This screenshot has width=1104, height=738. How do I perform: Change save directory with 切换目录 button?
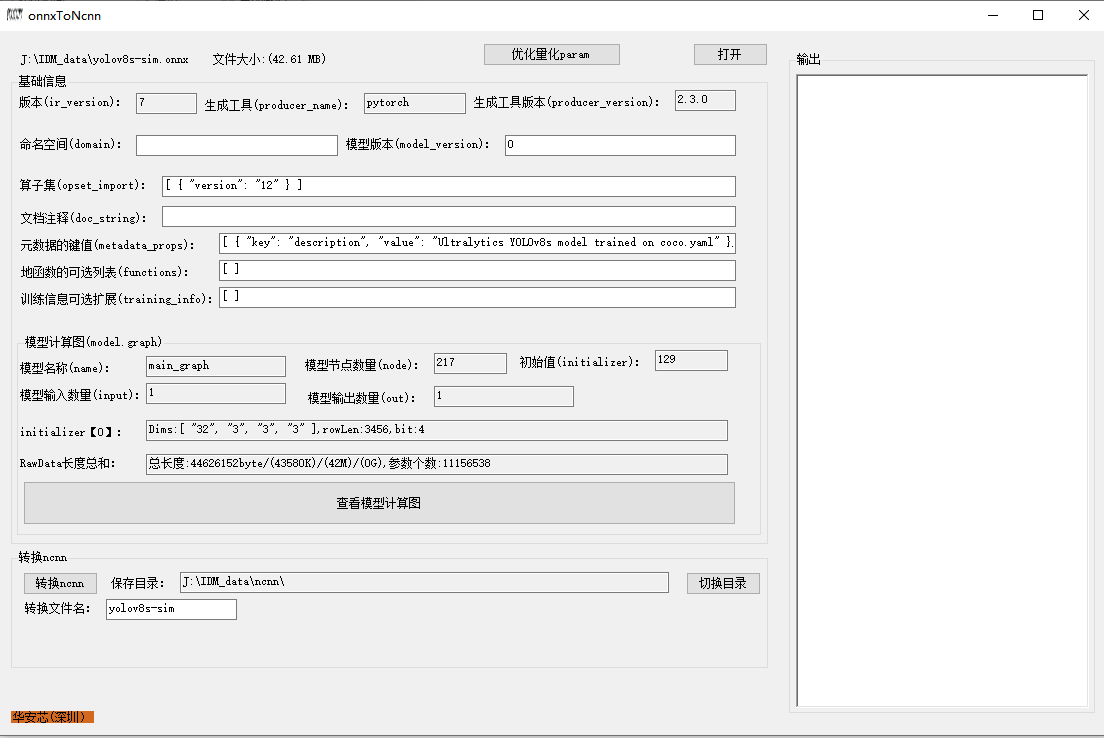[x=723, y=583]
